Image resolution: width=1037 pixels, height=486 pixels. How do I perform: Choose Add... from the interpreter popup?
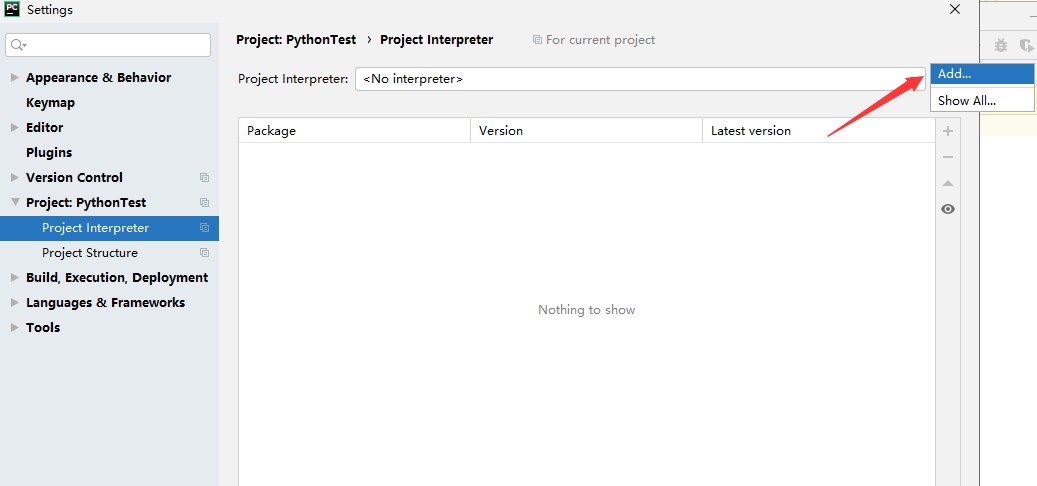(954, 74)
